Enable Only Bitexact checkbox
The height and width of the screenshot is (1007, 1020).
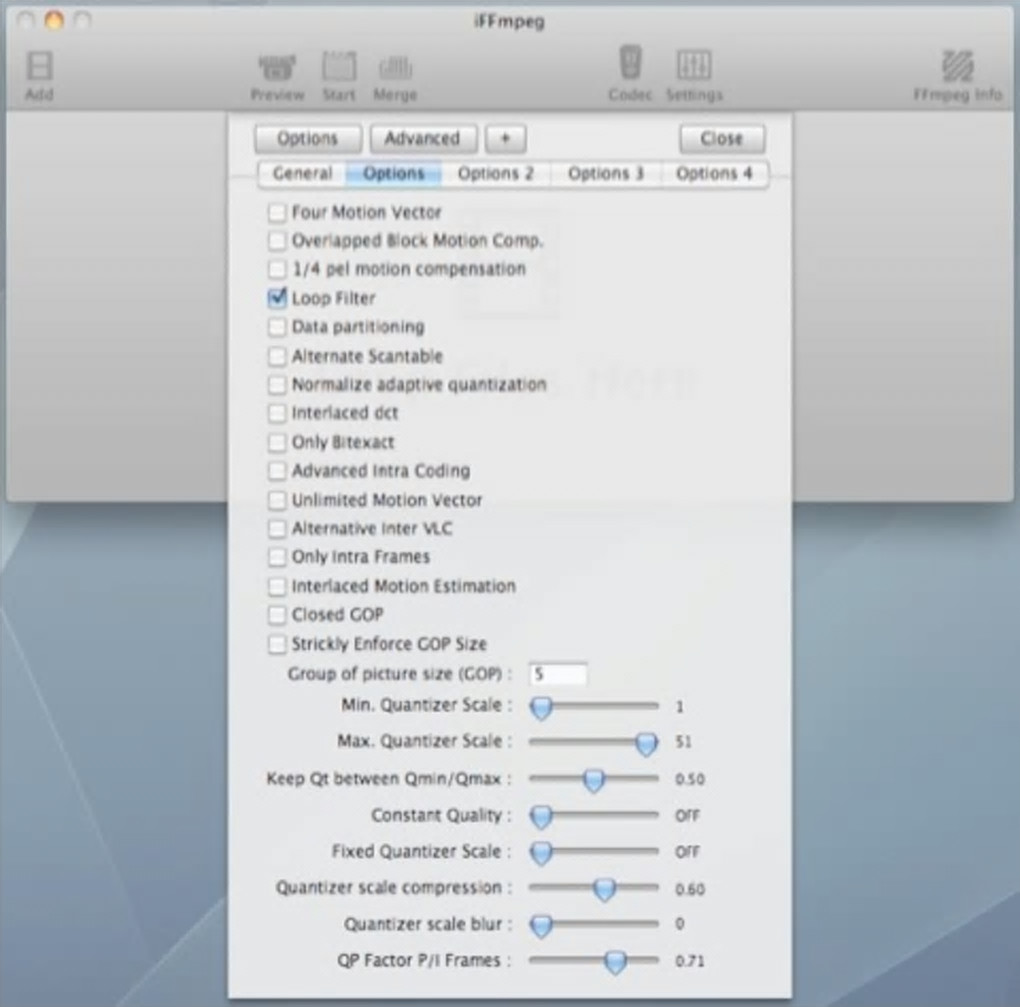pos(277,442)
